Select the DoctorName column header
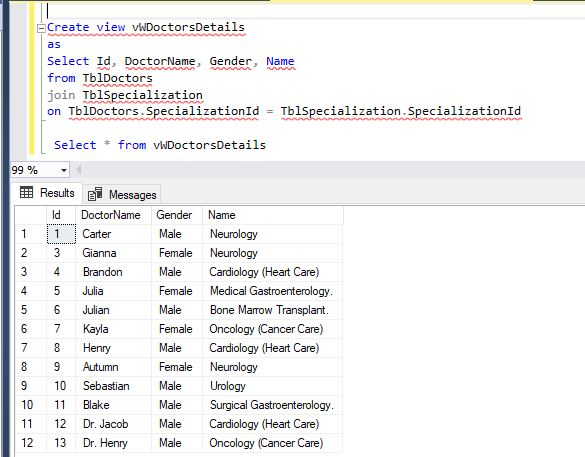Image resolution: width=585 pixels, height=457 pixels. click(x=113, y=215)
